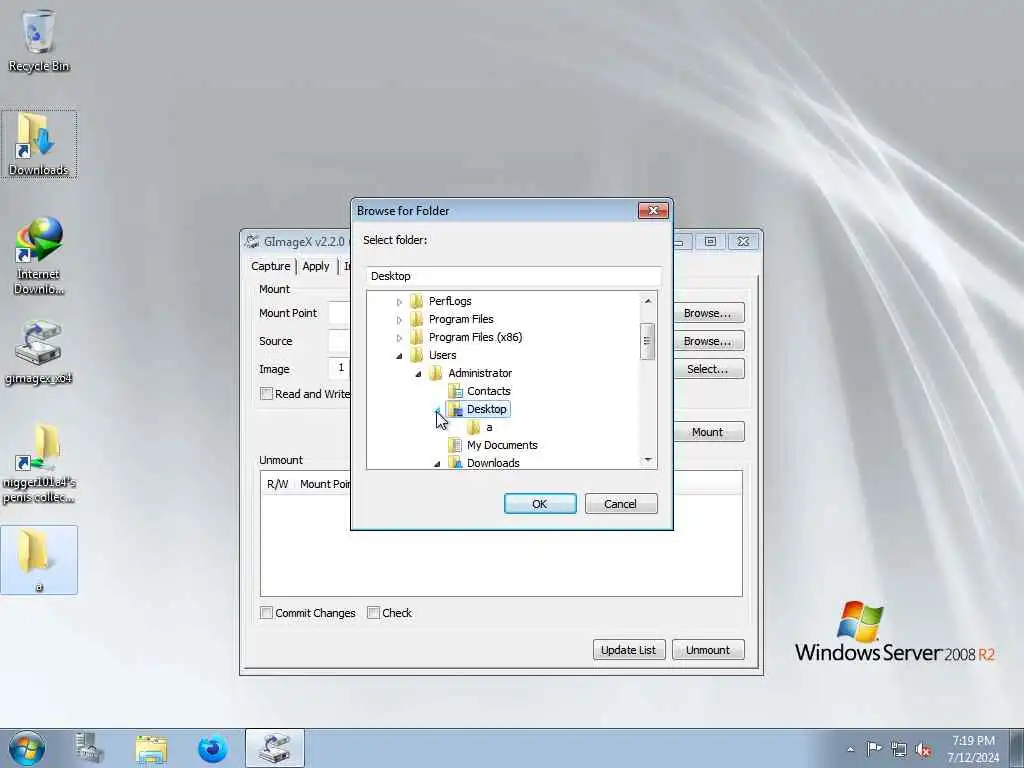Switch to the Apply tab in GImageX
The image size is (1024, 768).
click(316, 266)
